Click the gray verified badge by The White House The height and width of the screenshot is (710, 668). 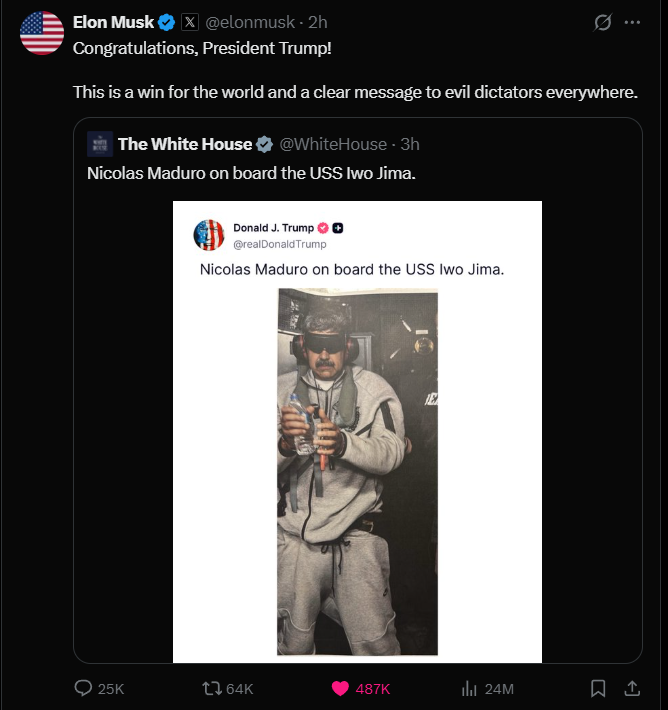coord(264,144)
